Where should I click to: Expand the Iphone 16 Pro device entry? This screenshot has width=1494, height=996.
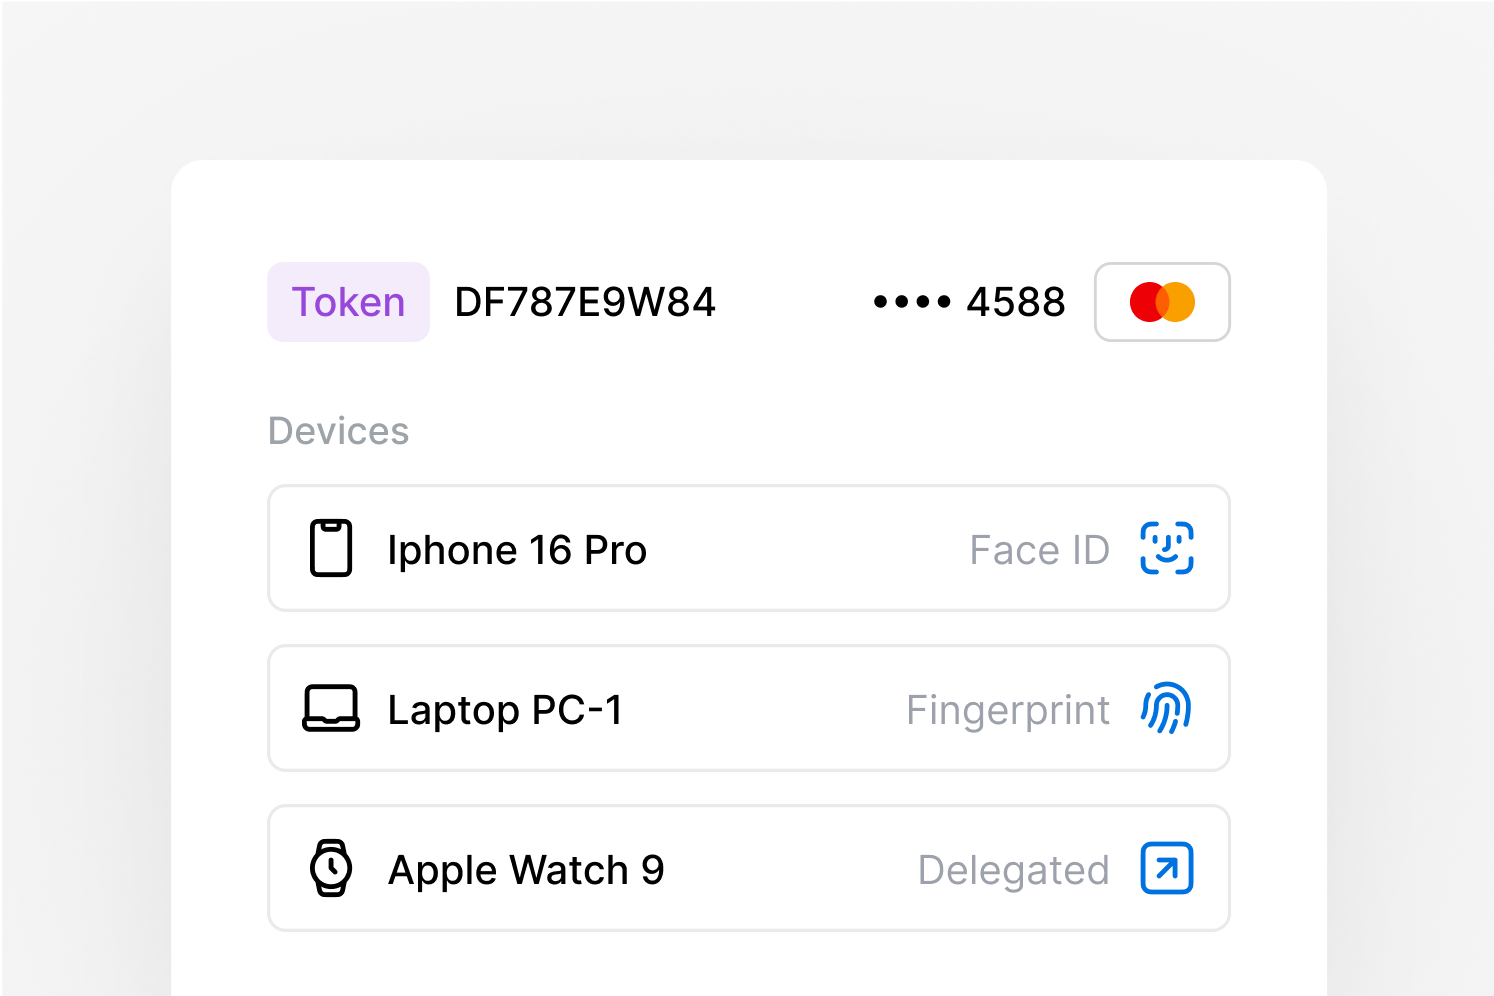pos(748,548)
